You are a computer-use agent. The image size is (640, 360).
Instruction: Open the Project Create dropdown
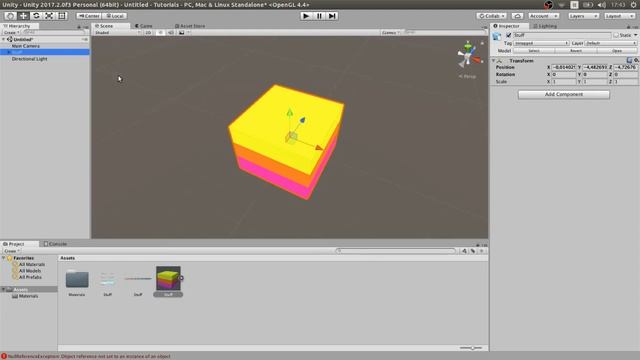coord(11,251)
